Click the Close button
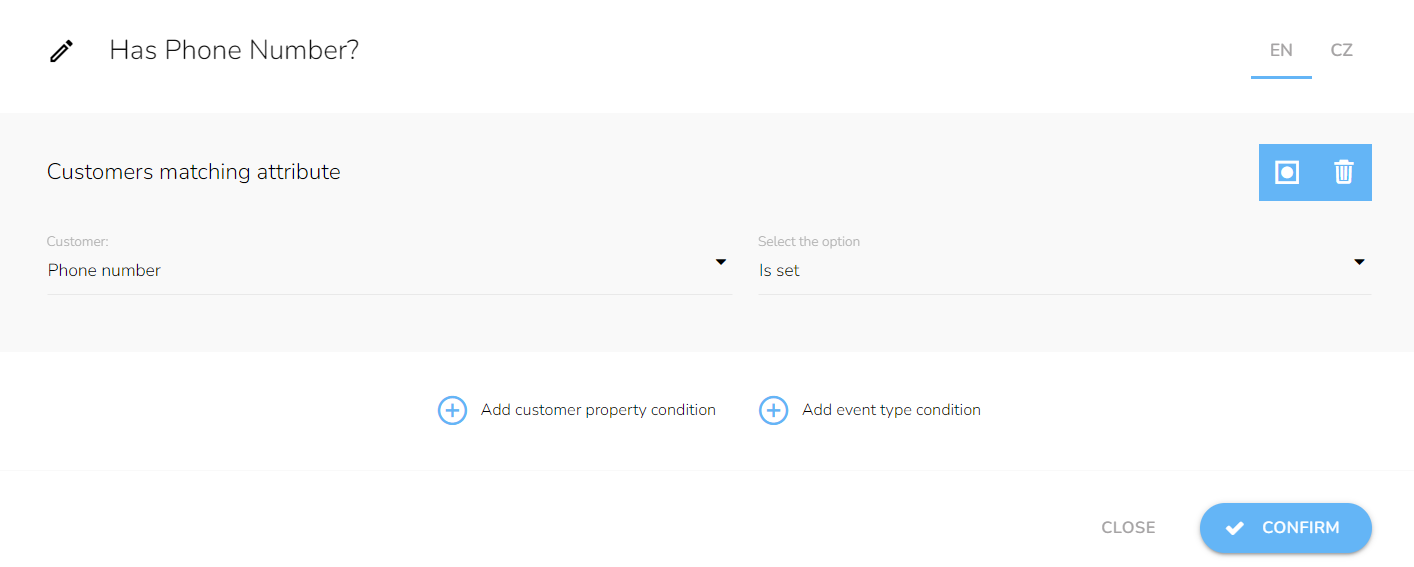 [1128, 528]
